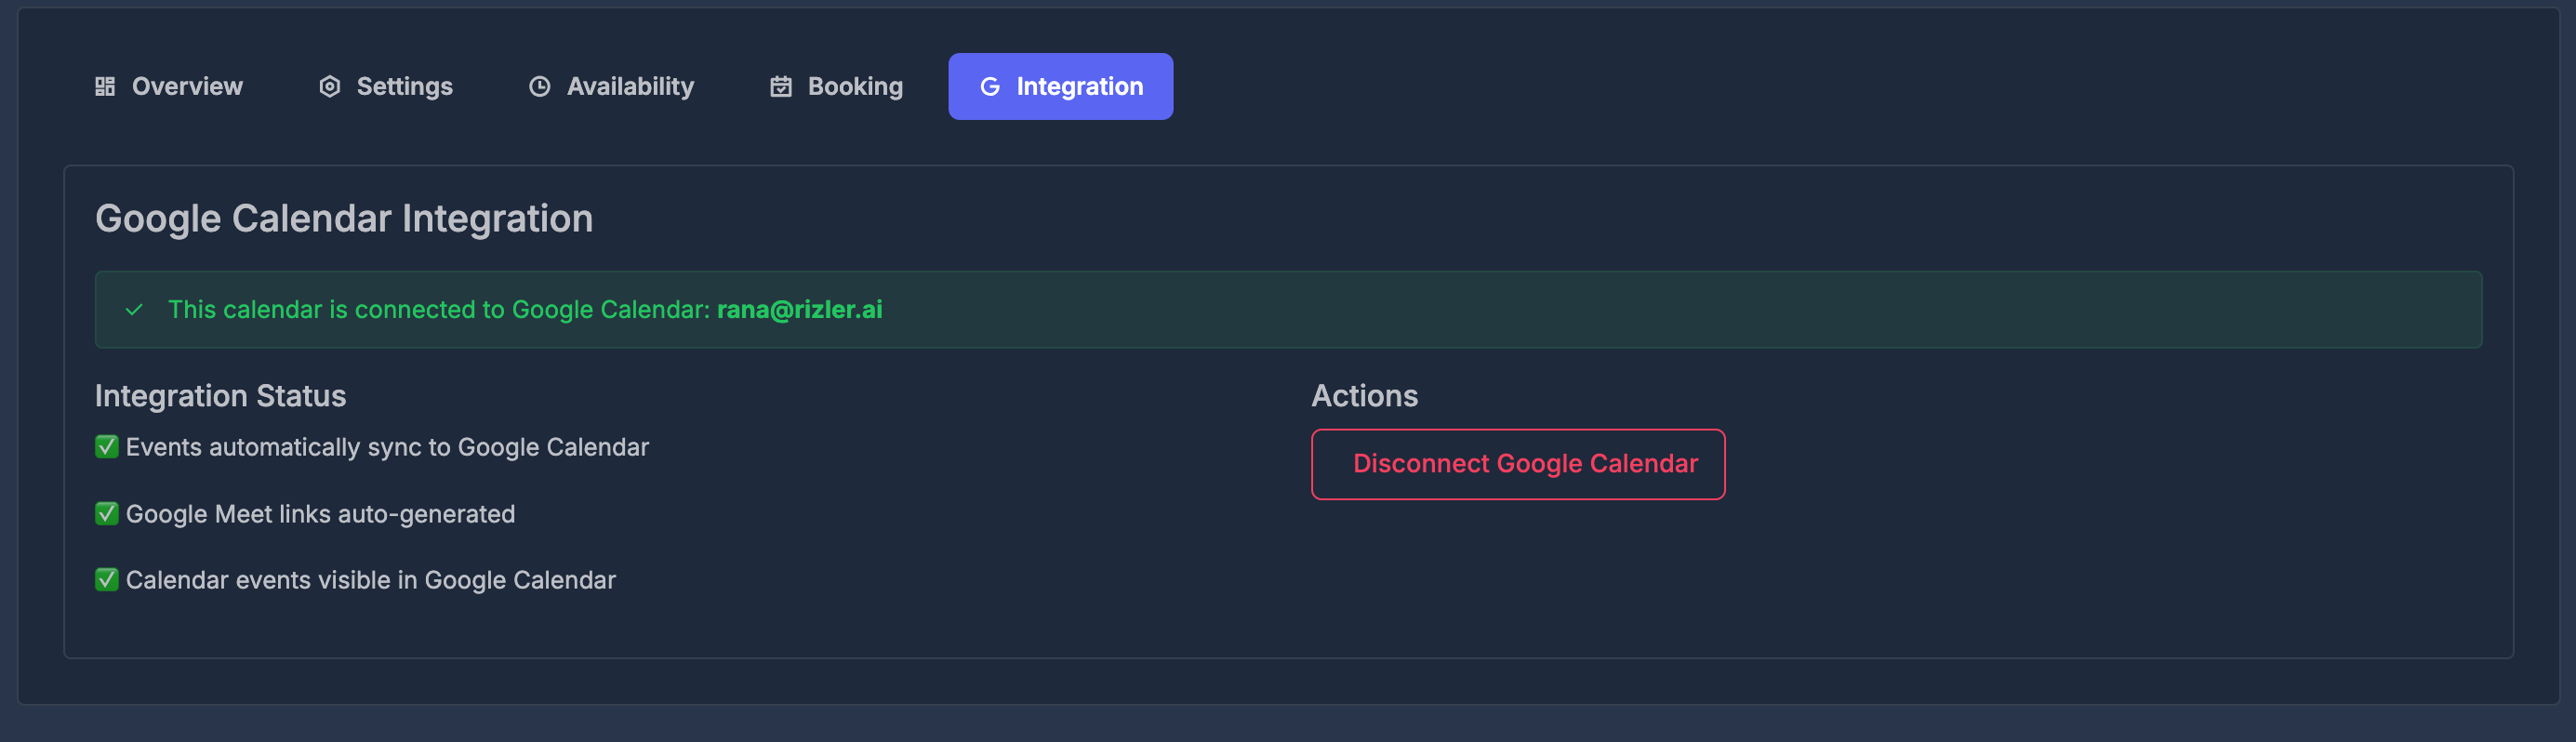Go to the Availability tab
Screen dimensions: 2576x742
610,87
